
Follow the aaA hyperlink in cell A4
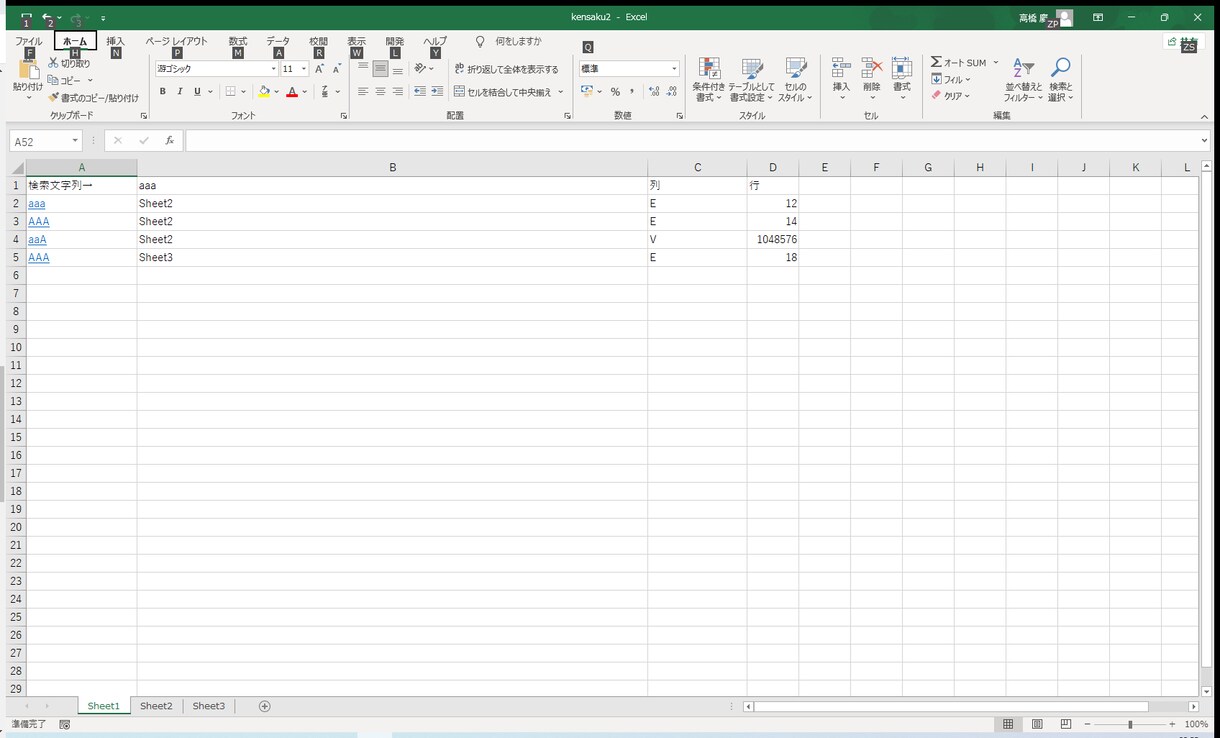coord(37,240)
